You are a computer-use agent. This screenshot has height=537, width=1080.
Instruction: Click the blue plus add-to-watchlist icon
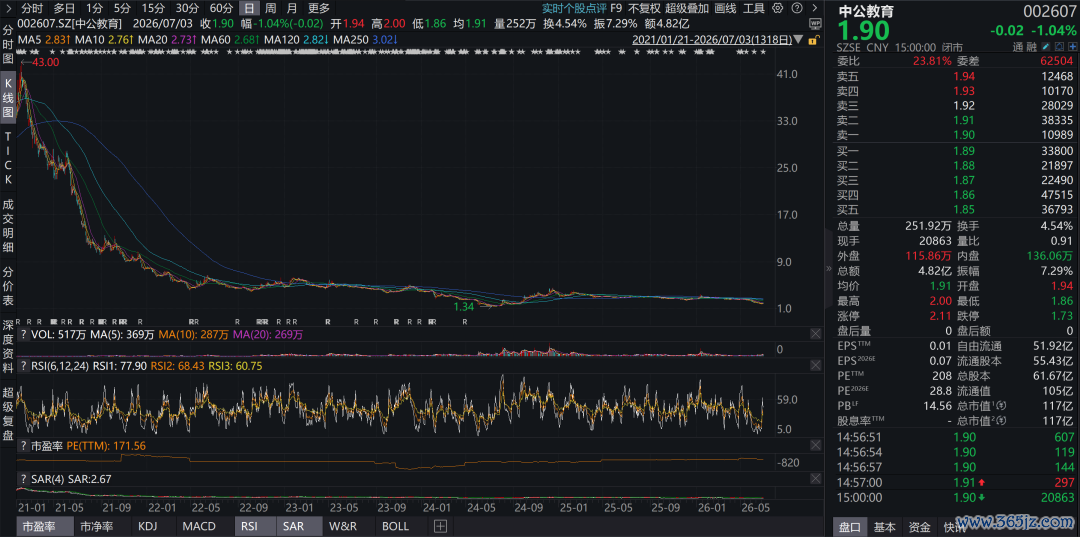click(1070, 48)
